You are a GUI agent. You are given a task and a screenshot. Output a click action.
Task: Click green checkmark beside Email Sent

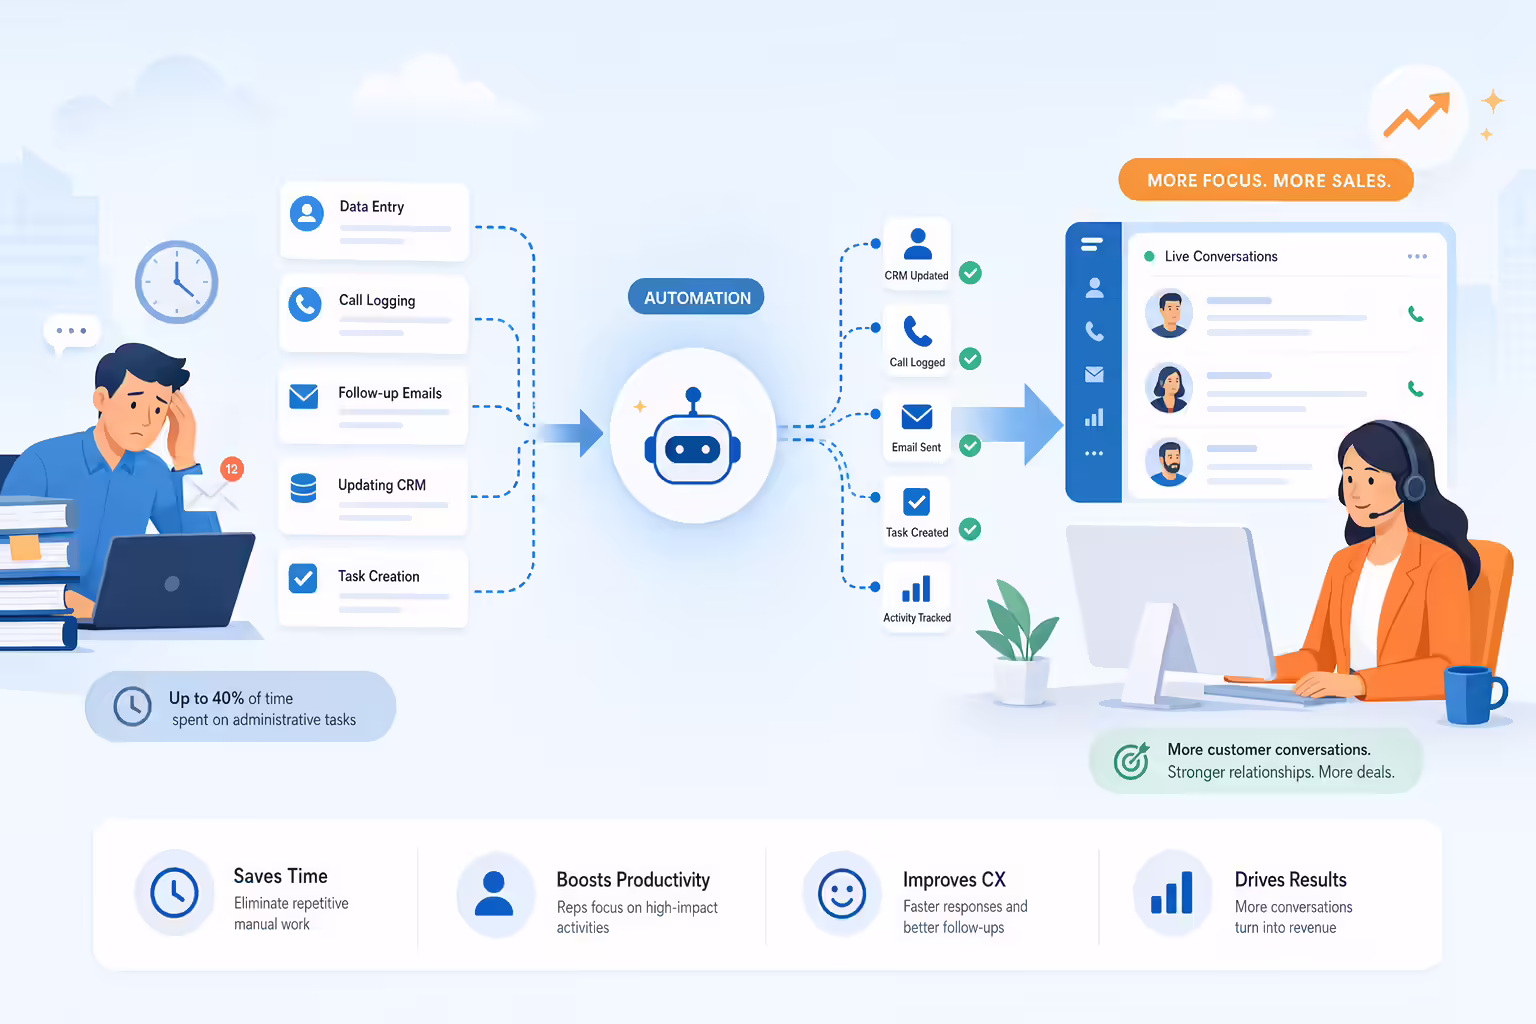pos(970,445)
